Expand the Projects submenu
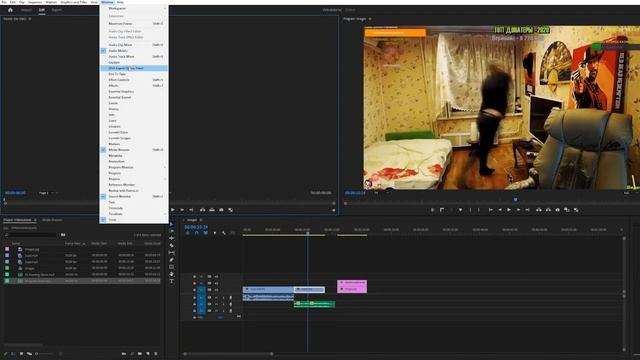Viewport: 640px width, 360px height. 134,179
